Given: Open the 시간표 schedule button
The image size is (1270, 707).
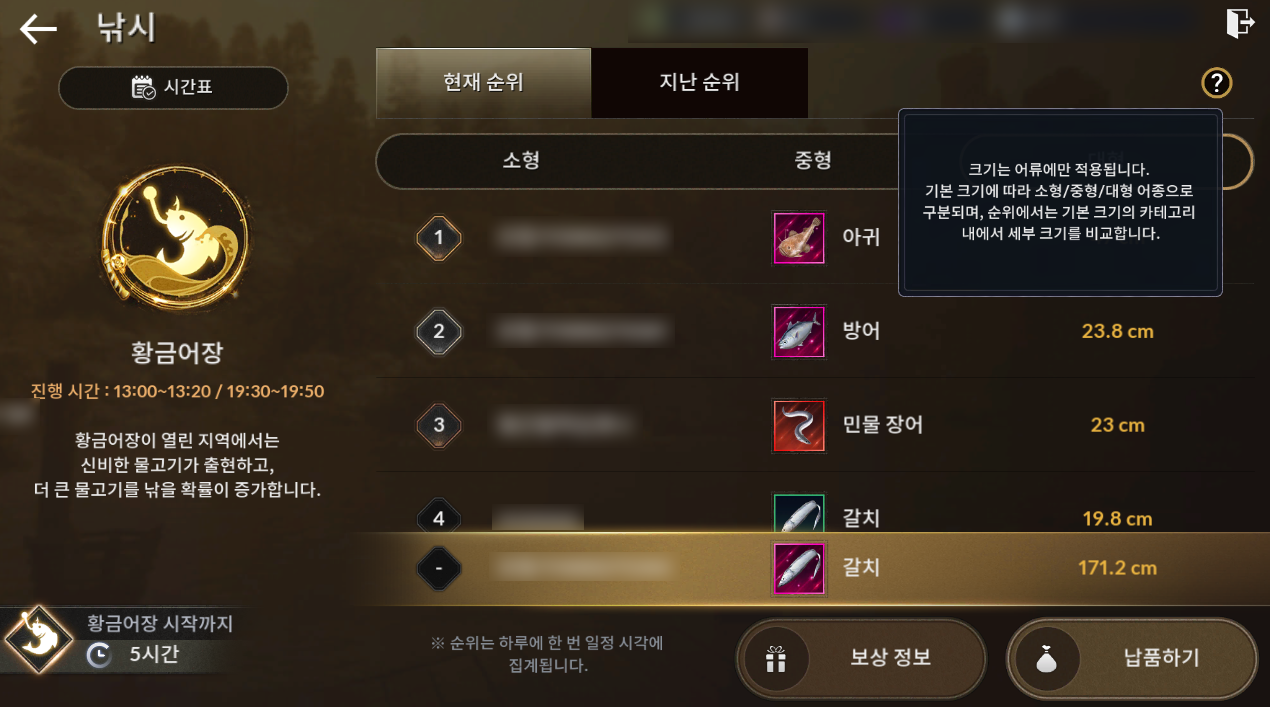Looking at the screenshot, I should 173,87.
